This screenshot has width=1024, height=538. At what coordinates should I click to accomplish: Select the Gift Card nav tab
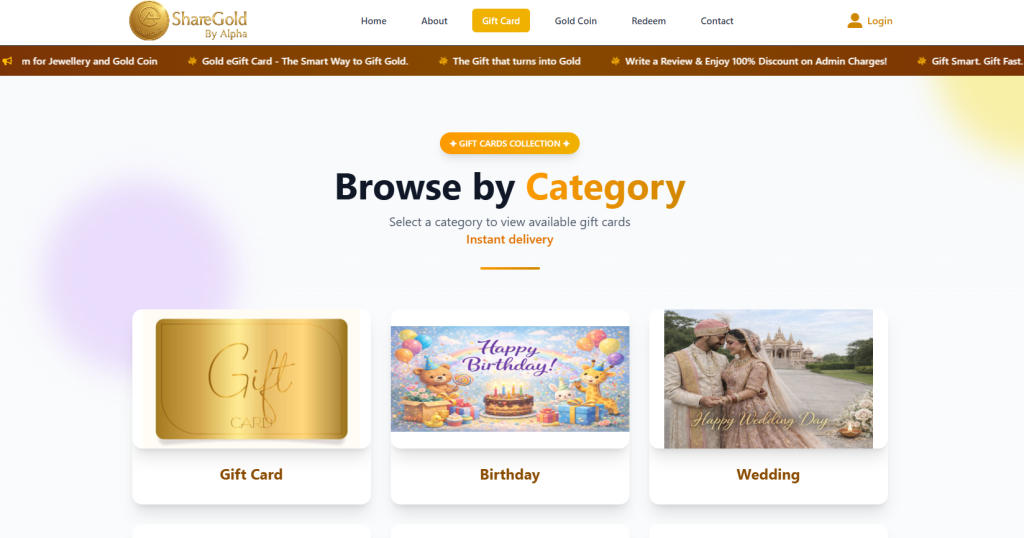[501, 21]
